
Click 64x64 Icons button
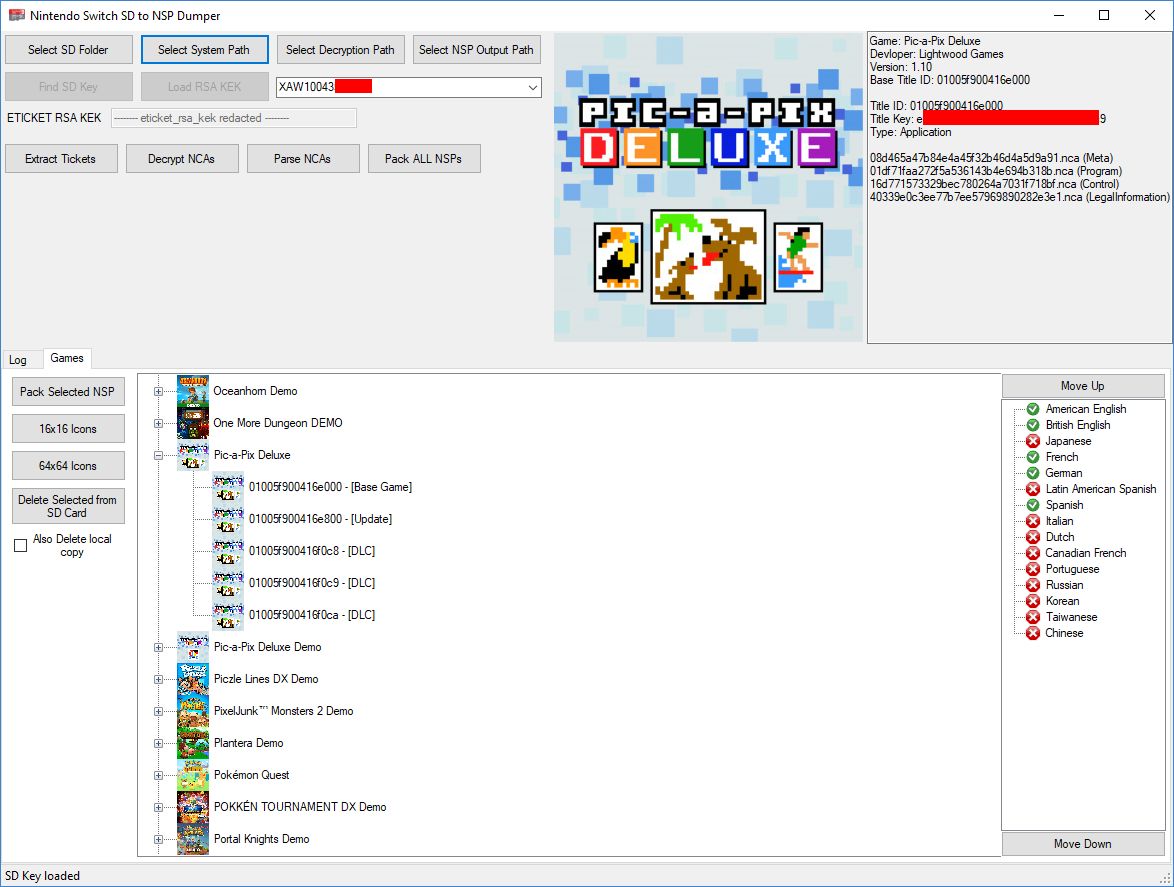pyautogui.click(x=68, y=466)
